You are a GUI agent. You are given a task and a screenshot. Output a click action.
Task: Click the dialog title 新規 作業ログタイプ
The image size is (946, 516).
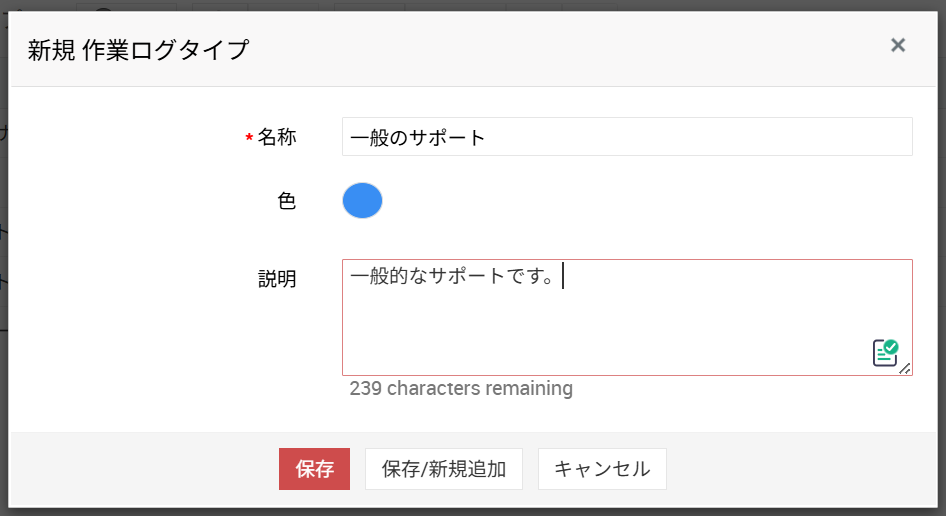138,50
